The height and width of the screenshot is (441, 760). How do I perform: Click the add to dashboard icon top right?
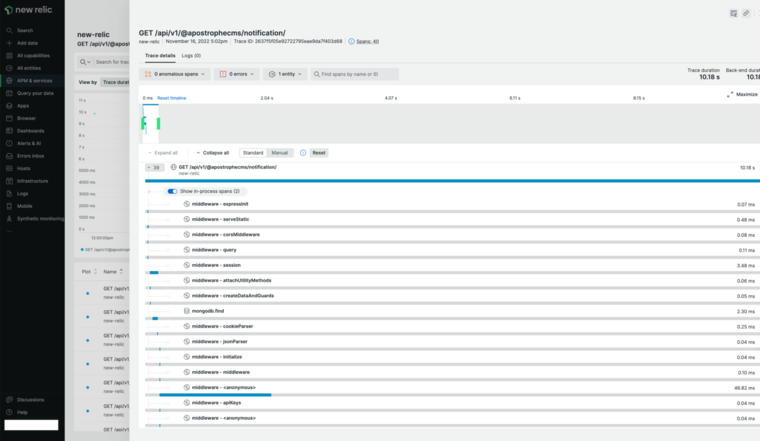pyautogui.click(x=733, y=14)
